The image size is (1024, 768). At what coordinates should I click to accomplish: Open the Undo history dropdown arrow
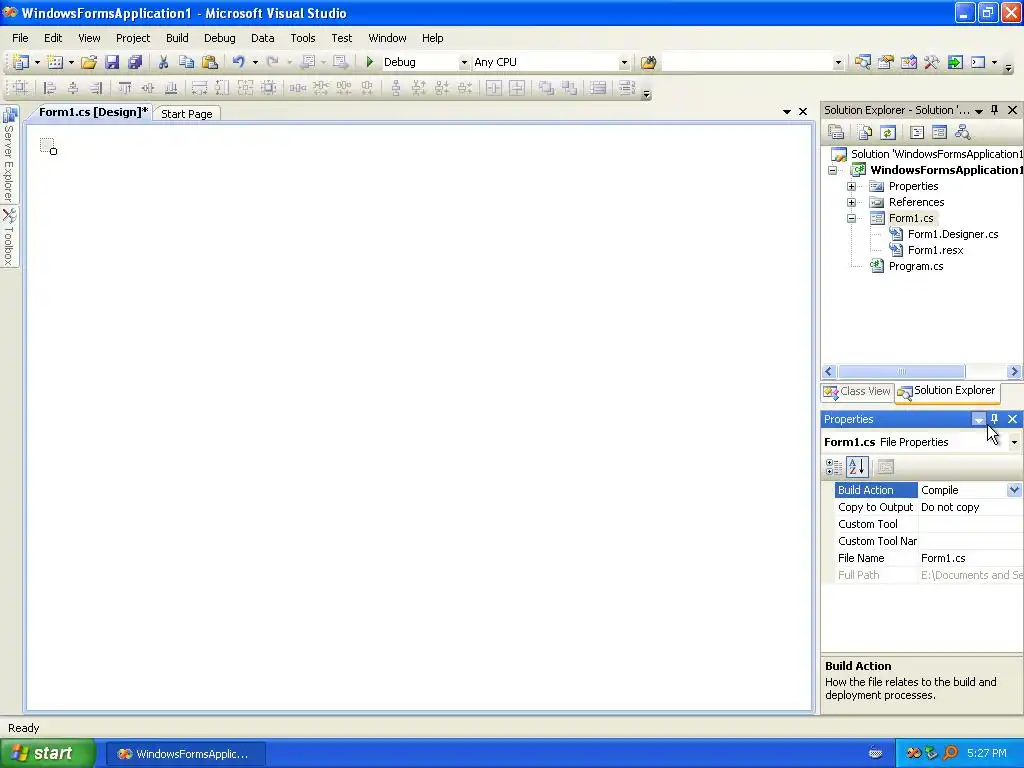pyautogui.click(x=255, y=63)
